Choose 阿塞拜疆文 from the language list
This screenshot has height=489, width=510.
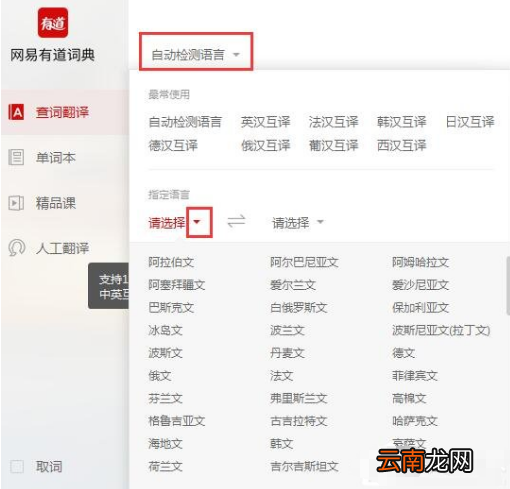[x=177, y=285]
